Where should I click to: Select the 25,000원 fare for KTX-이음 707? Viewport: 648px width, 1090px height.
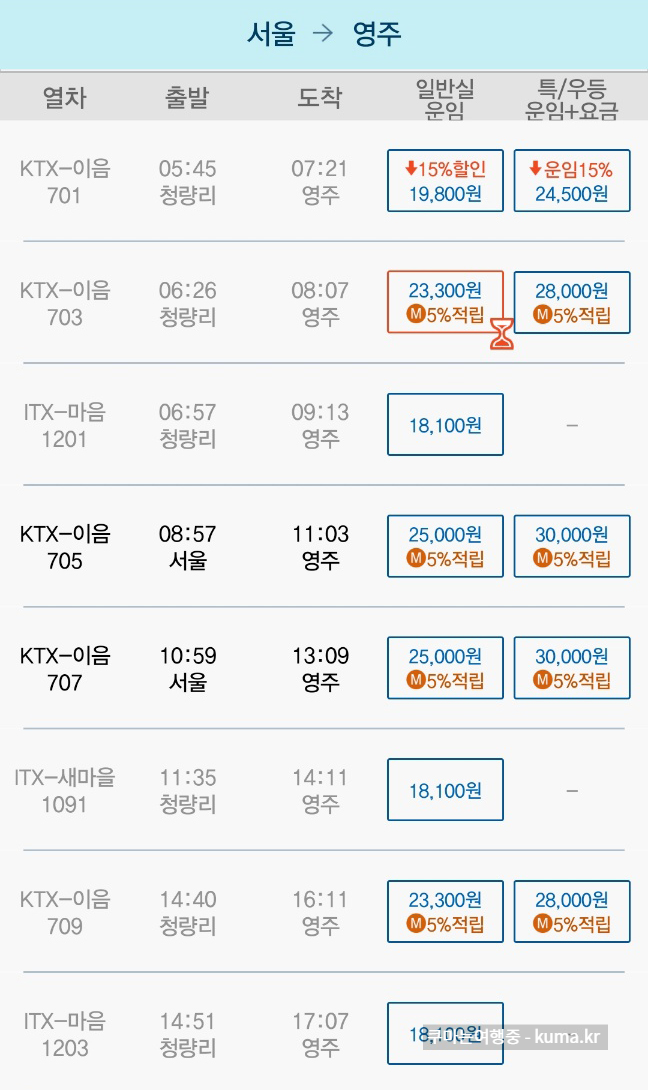click(x=445, y=668)
